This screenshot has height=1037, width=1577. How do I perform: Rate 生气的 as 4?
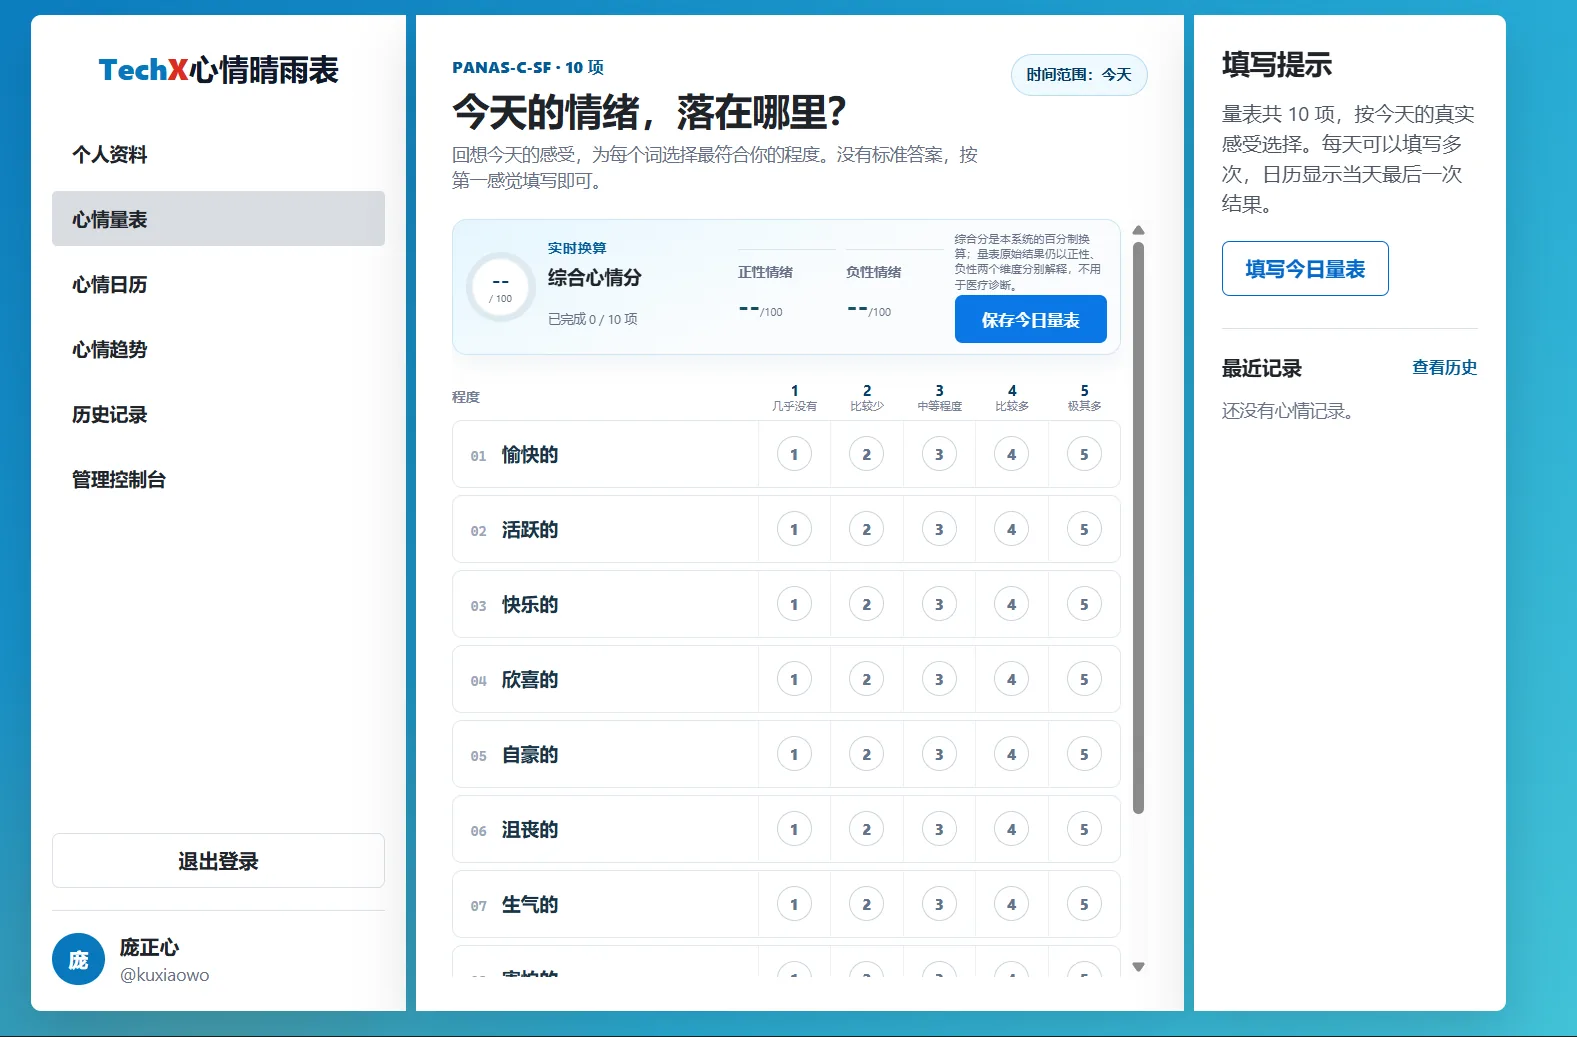click(1012, 904)
